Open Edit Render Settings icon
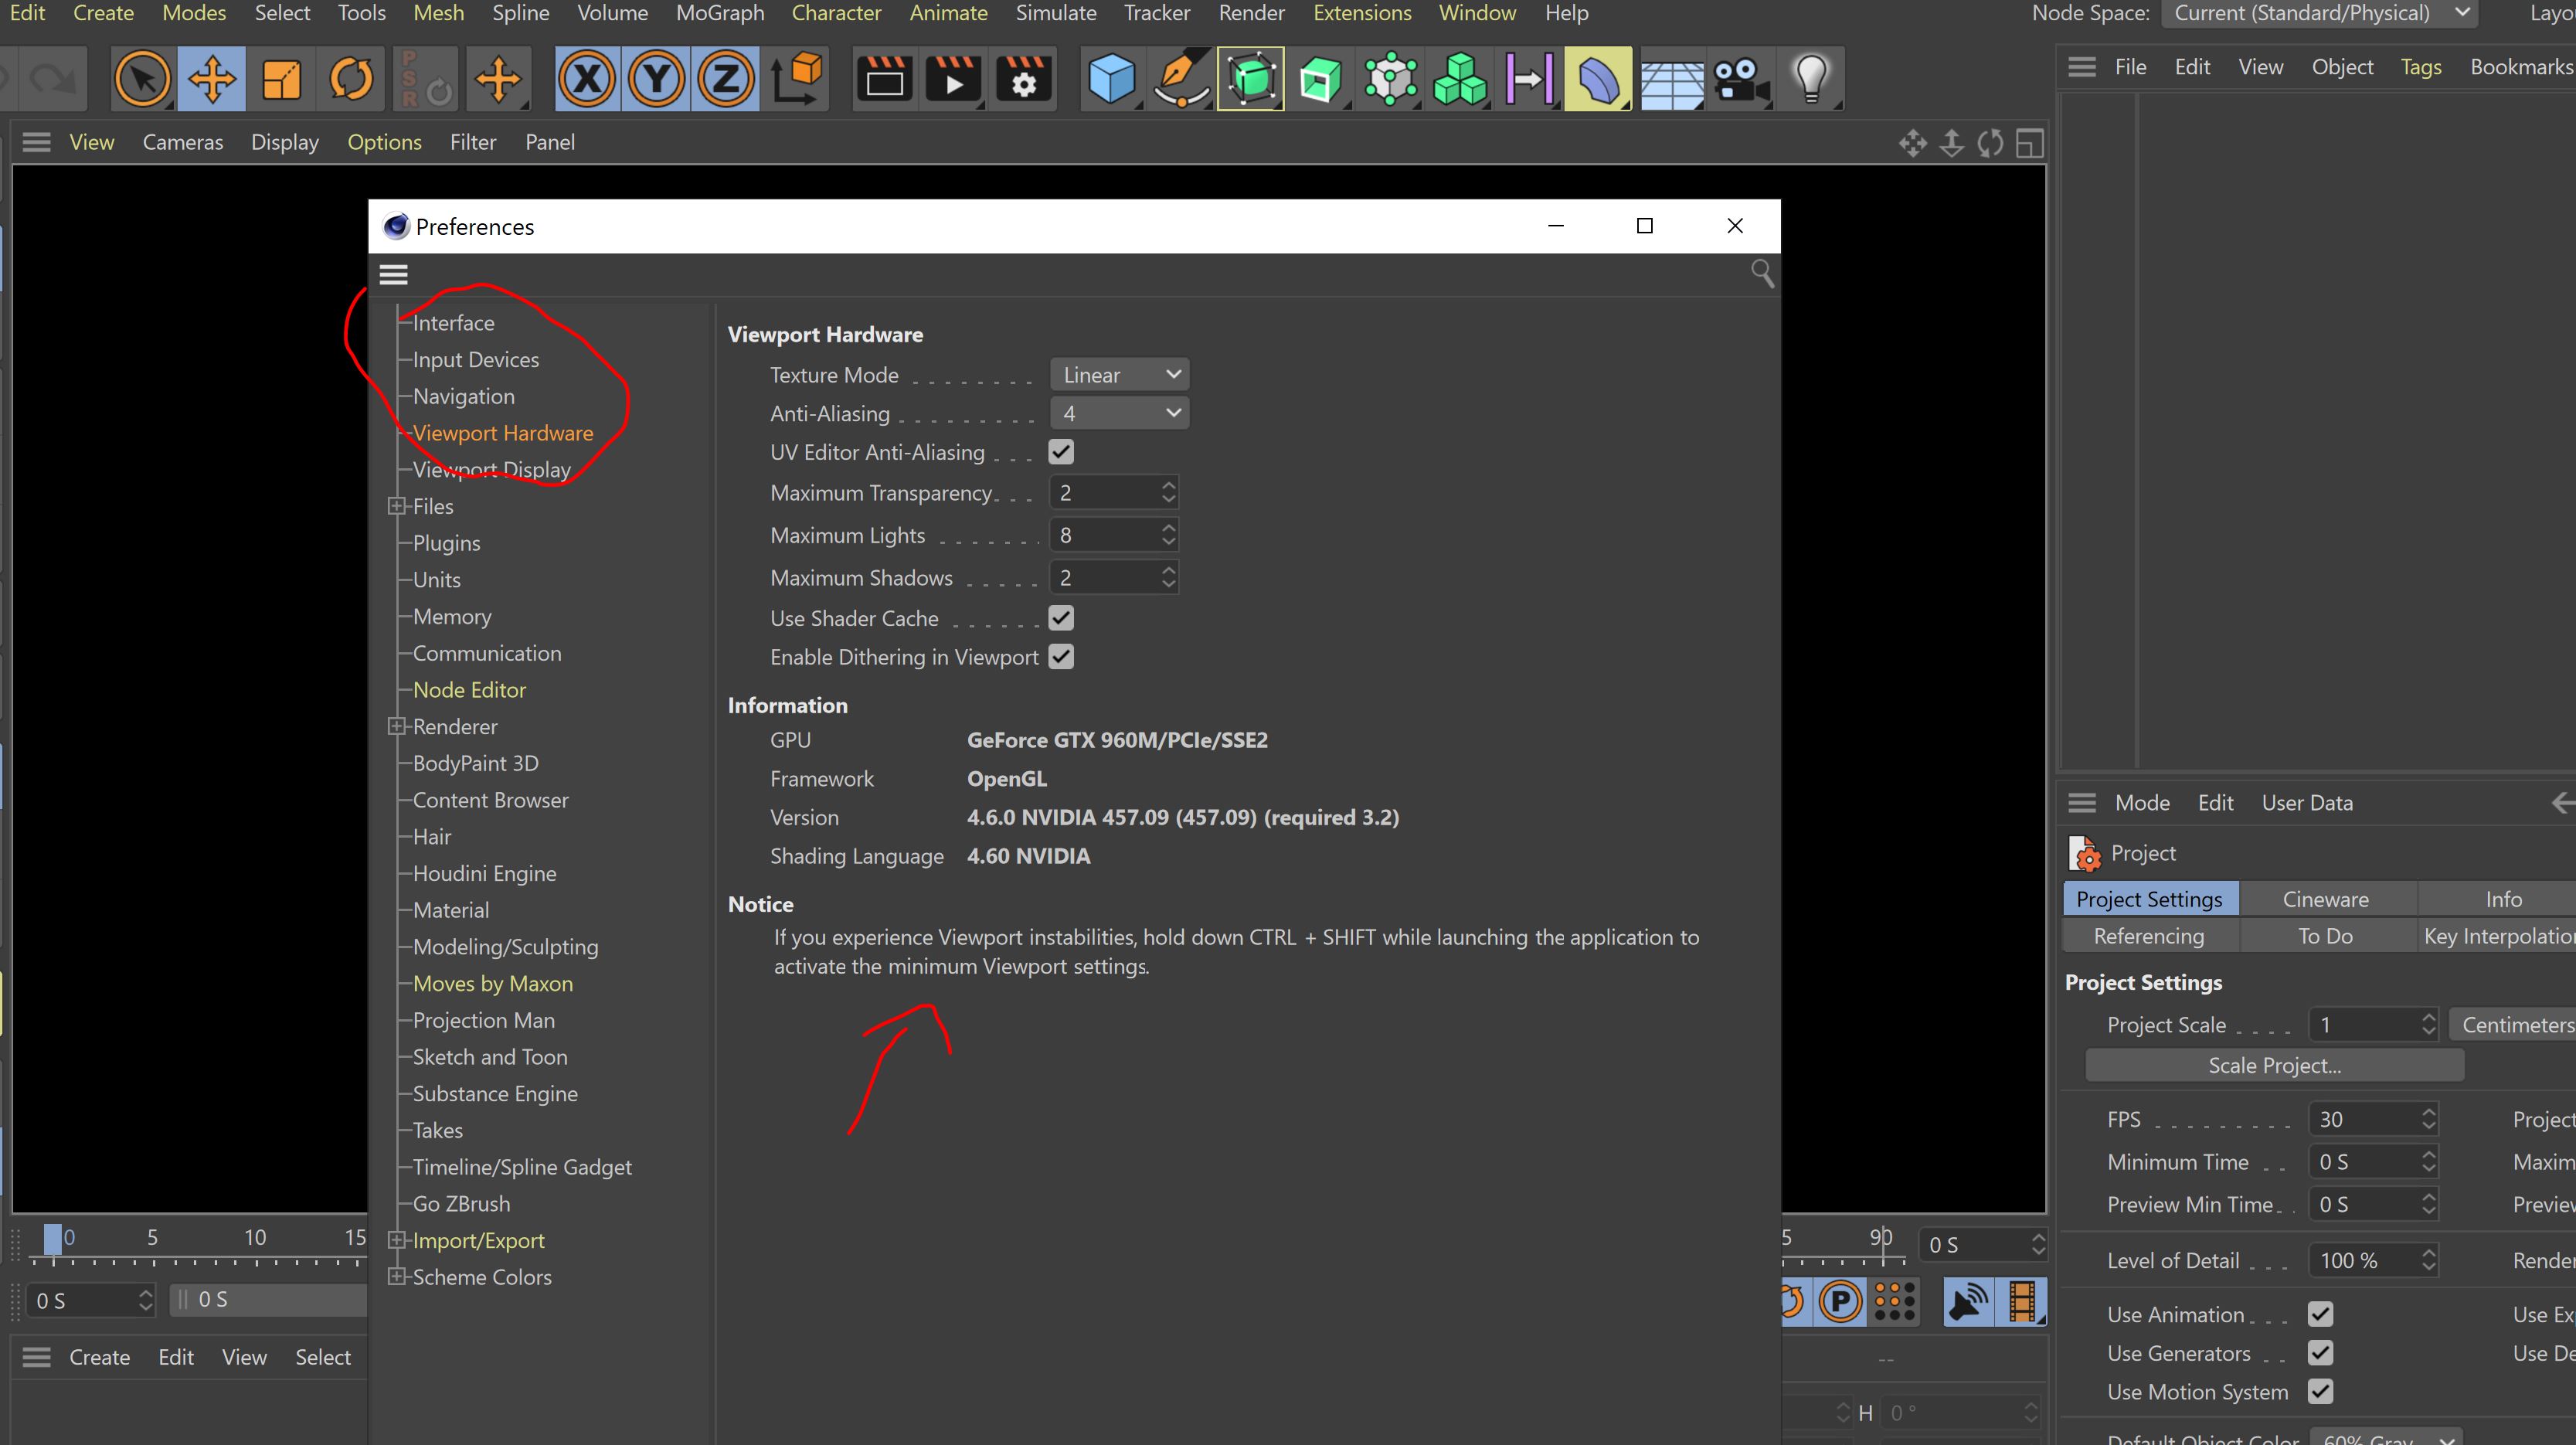 click(1023, 78)
